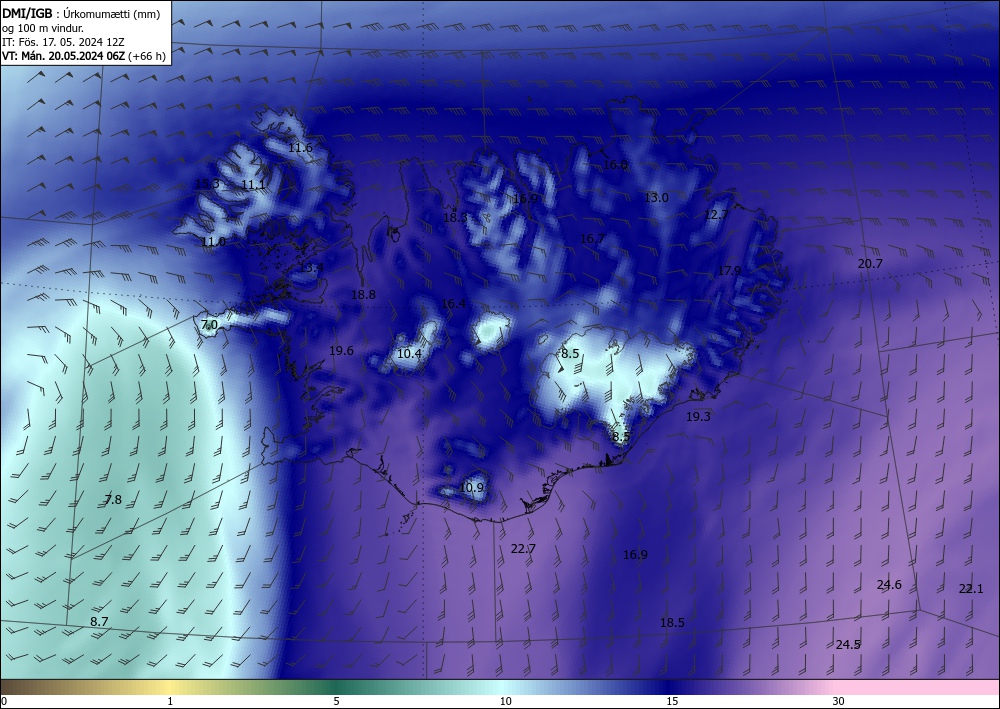
Task: Click the value 16.4 on the map
Action: (453, 303)
